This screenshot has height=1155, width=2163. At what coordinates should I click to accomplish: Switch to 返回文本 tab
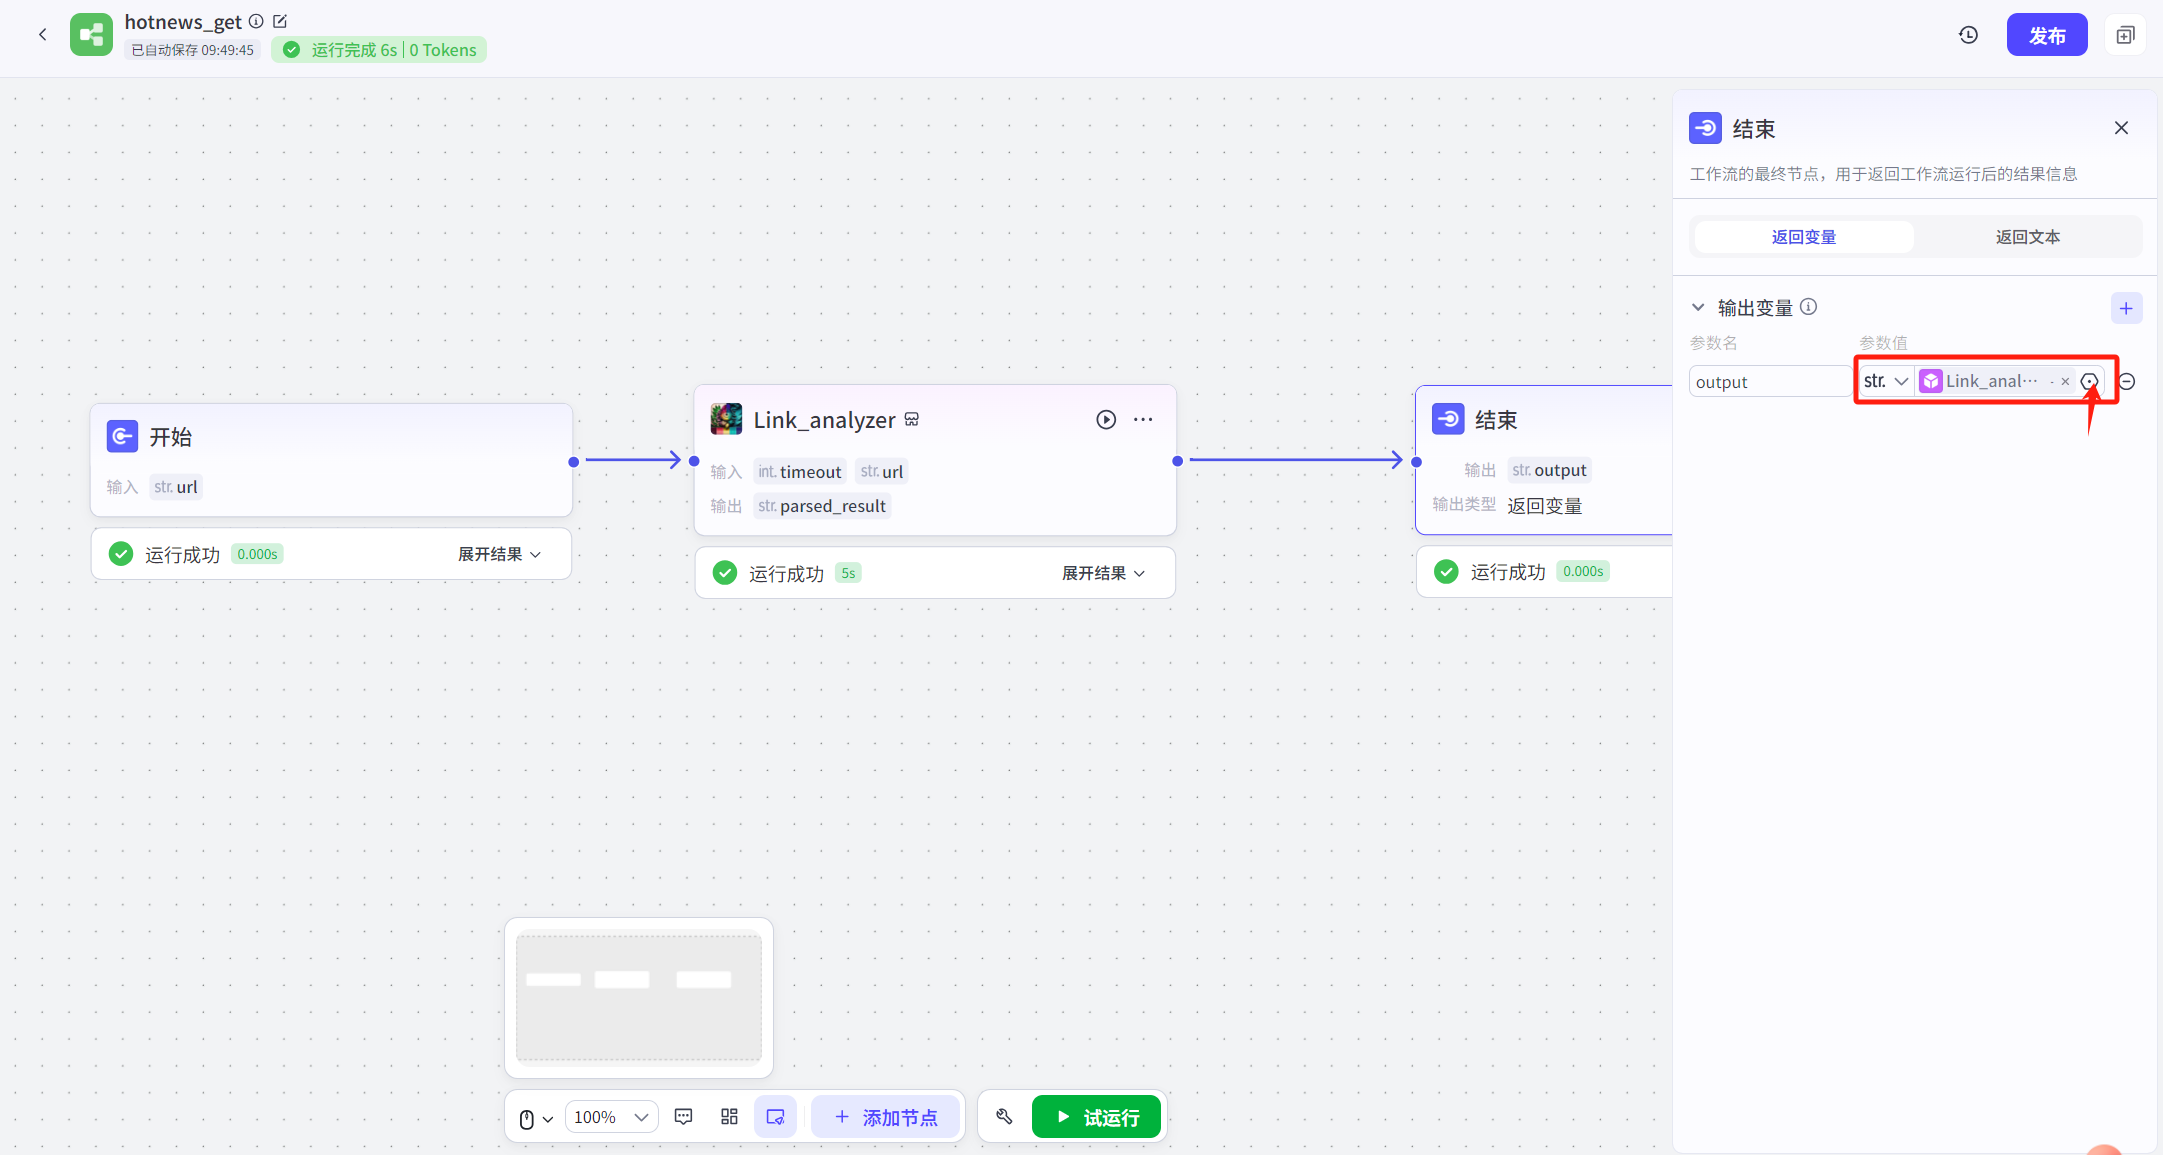2027,237
